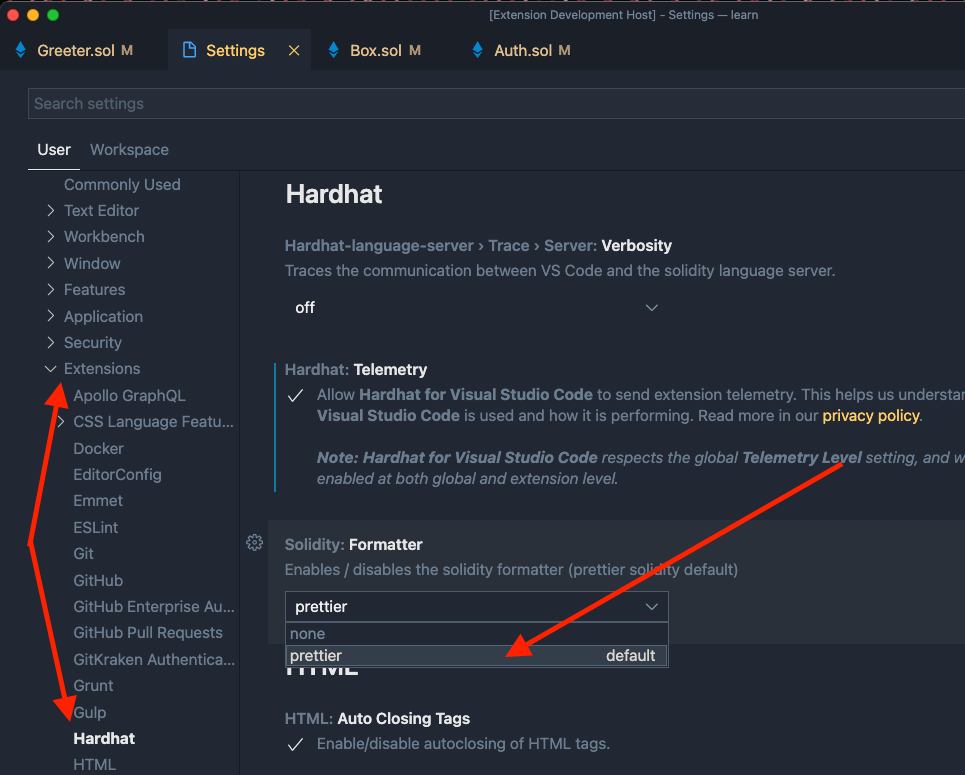Select Grunt extension settings
965x775 pixels.
point(93,686)
